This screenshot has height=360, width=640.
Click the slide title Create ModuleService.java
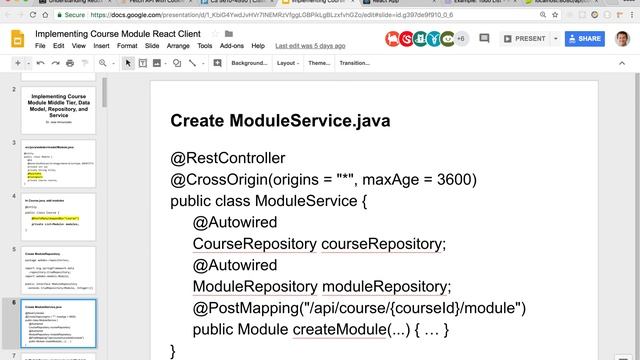[280, 121]
